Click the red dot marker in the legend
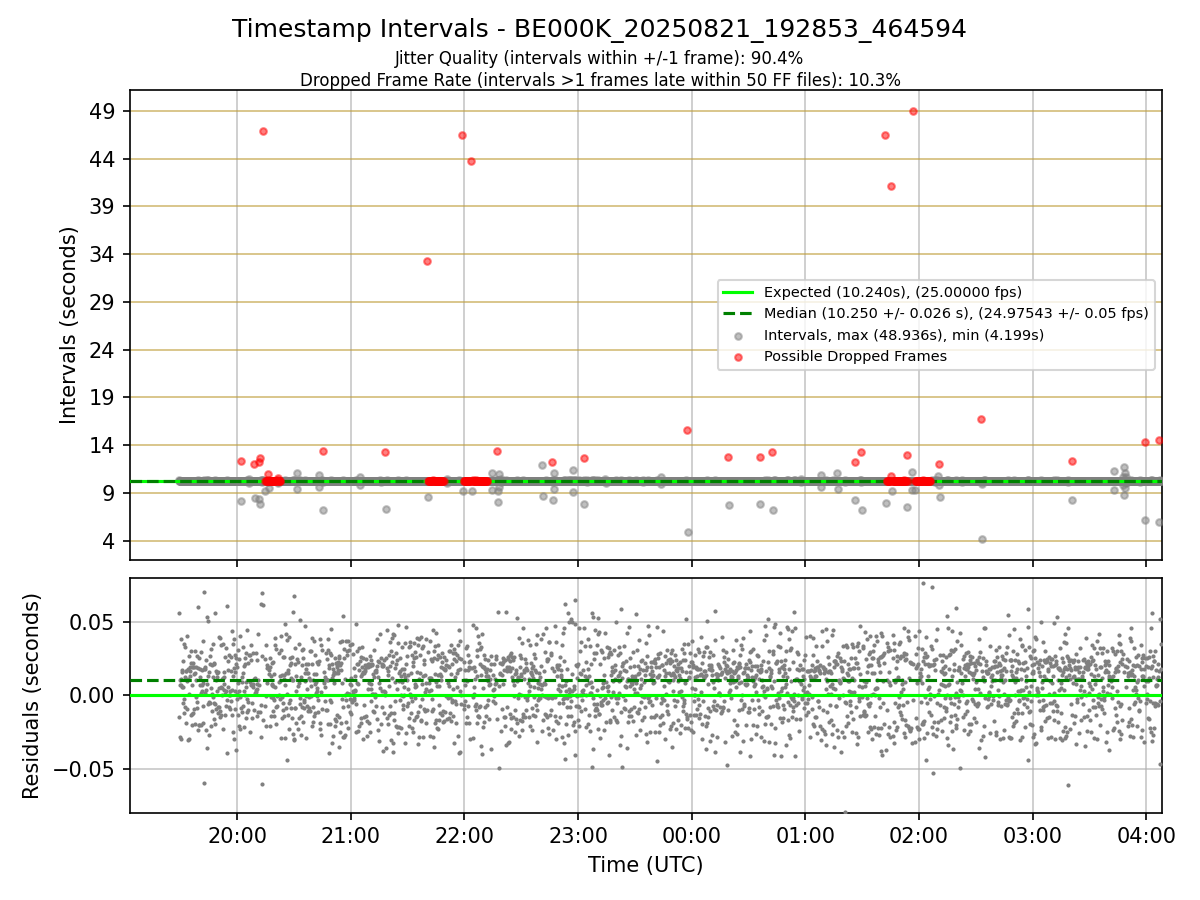Screen dimensions: 1200x900 pyautogui.click(x=738, y=356)
